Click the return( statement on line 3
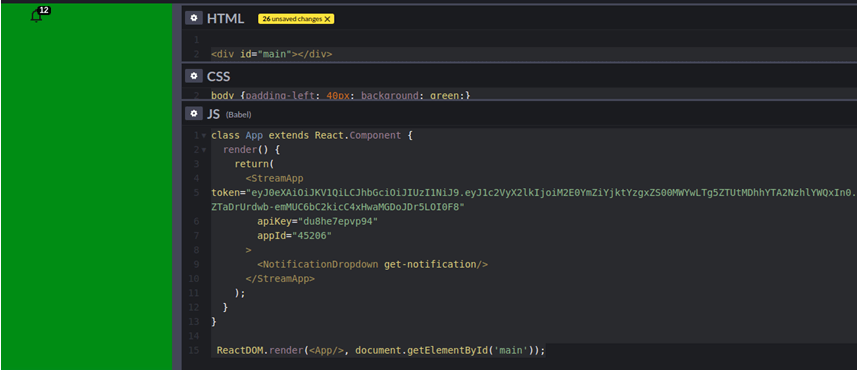 coord(254,163)
